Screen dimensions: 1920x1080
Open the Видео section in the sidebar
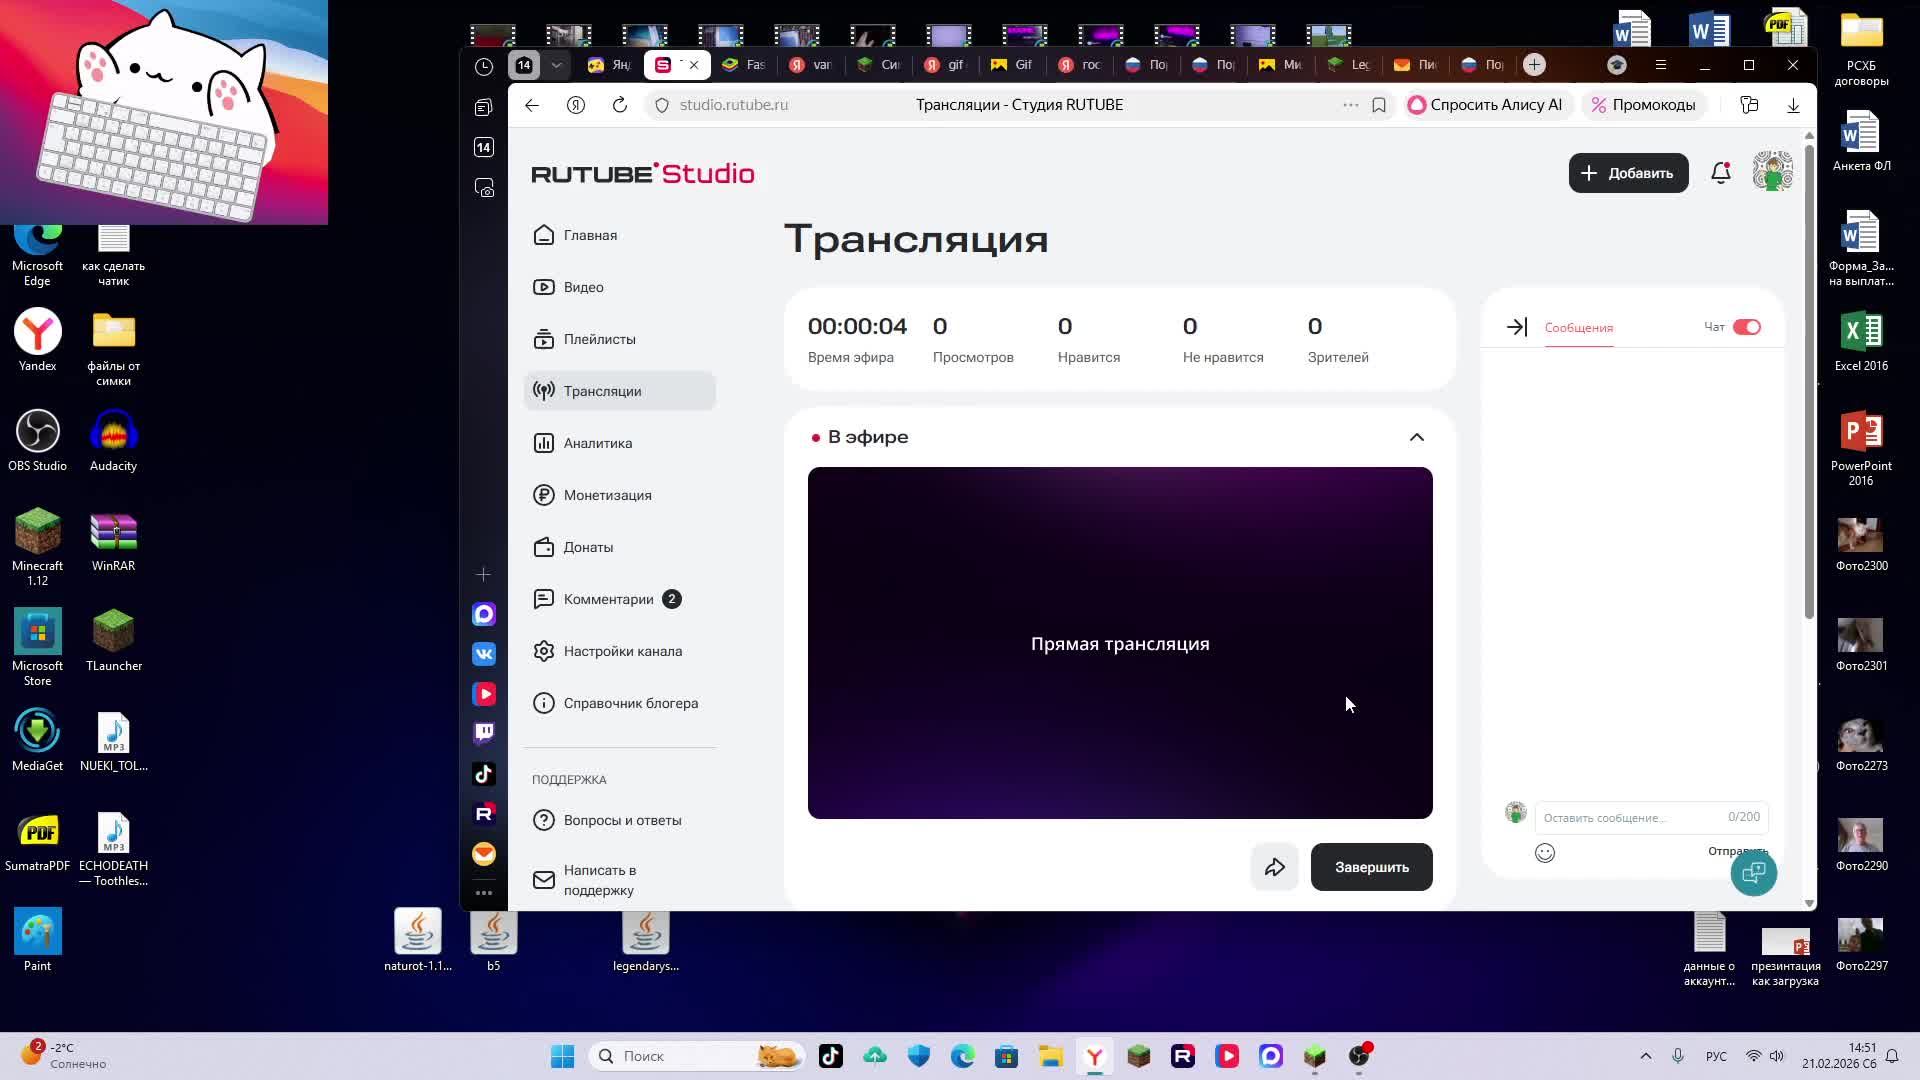click(x=584, y=287)
